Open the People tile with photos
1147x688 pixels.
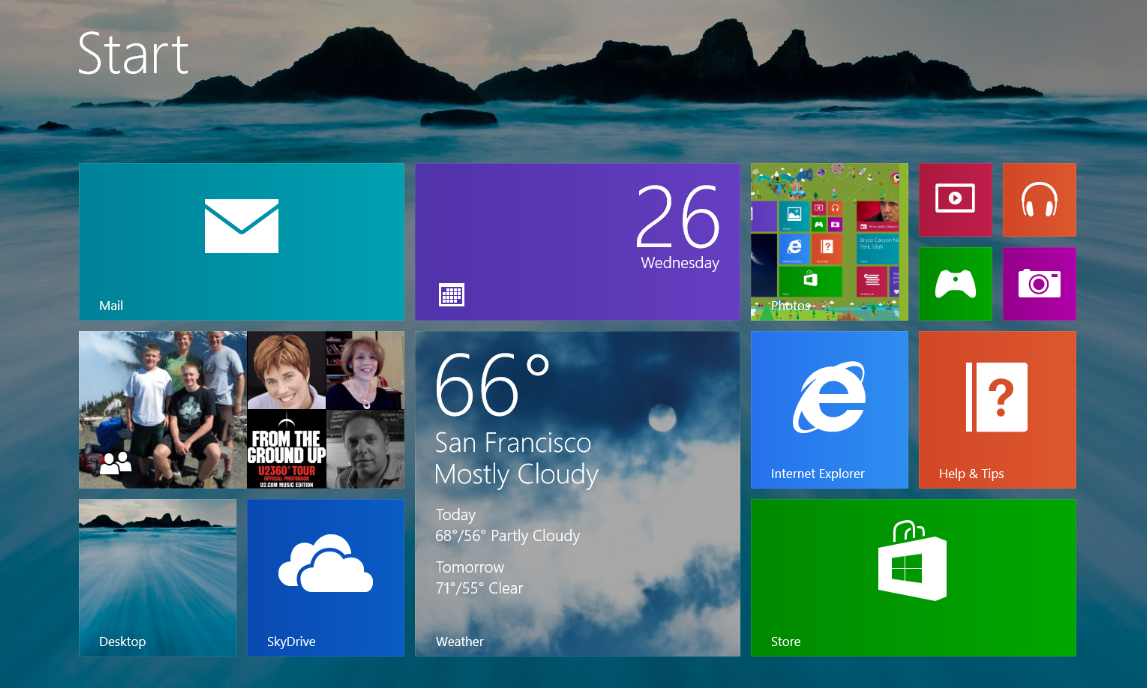241,409
